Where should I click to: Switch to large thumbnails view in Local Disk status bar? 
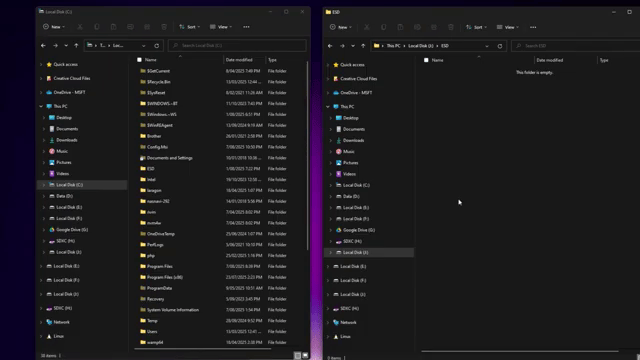pos(305,356)
